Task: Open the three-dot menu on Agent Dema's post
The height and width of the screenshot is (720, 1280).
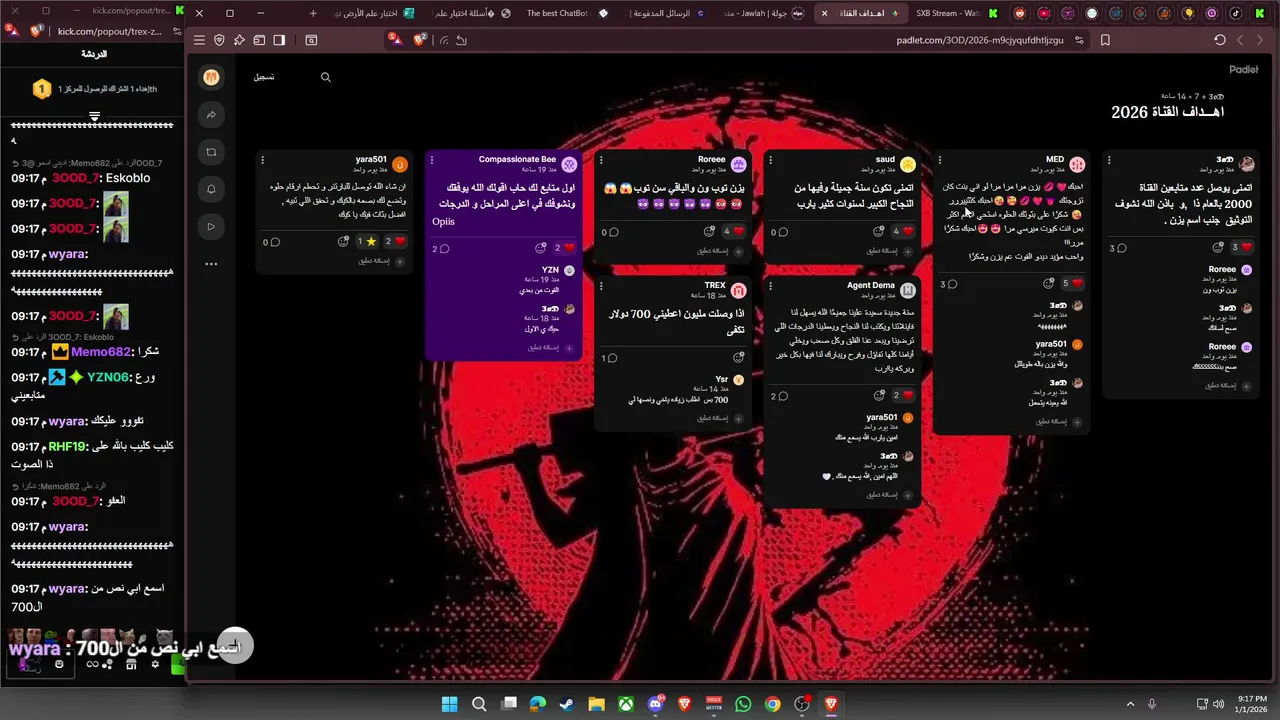Action: pyautogui.click(x=771, y=286)
